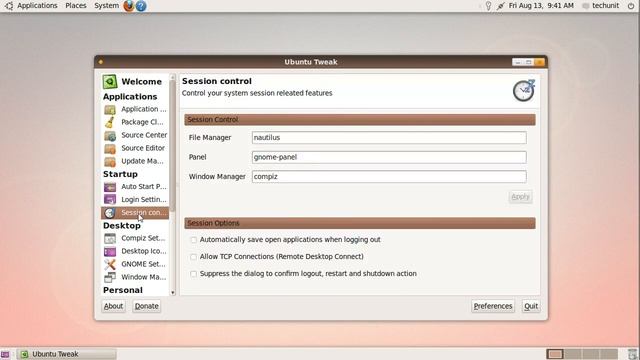This screenshot has height=360, width=640.
Task: Click the sidebar scrollbar thumb
Action: tap(173, 145)
